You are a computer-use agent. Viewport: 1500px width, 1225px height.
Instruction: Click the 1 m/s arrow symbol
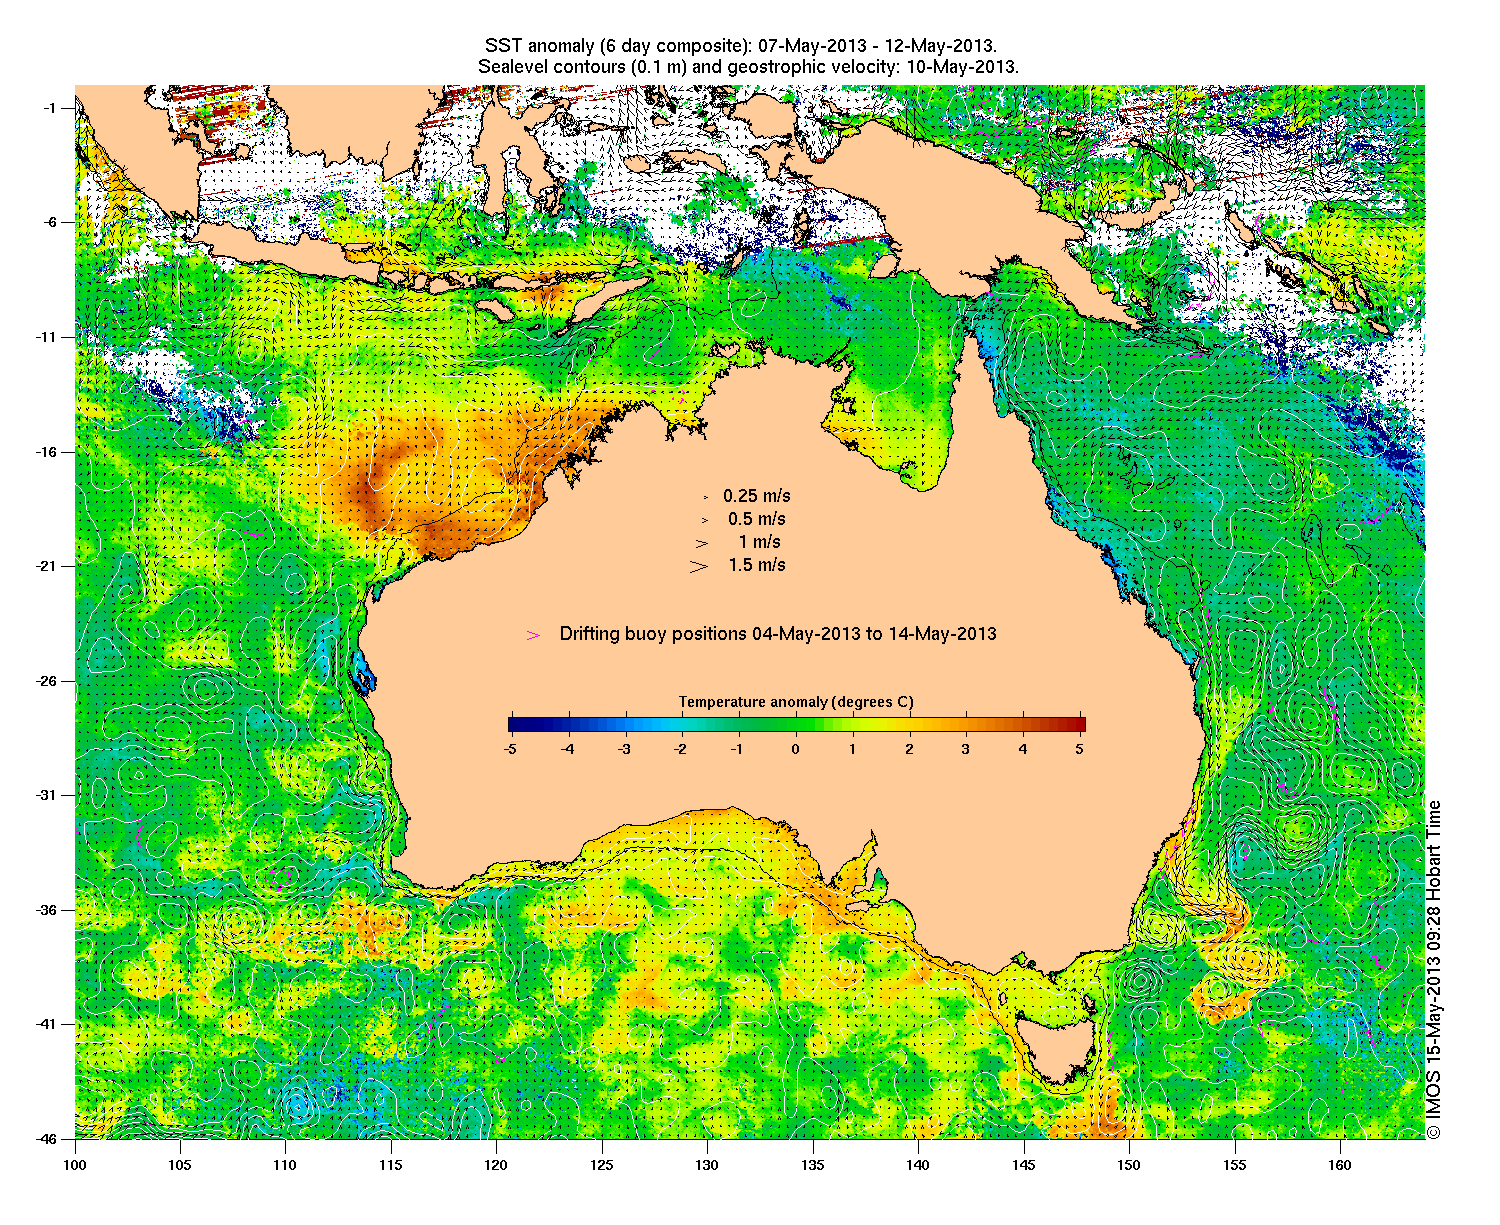click(x=702, y=543)
